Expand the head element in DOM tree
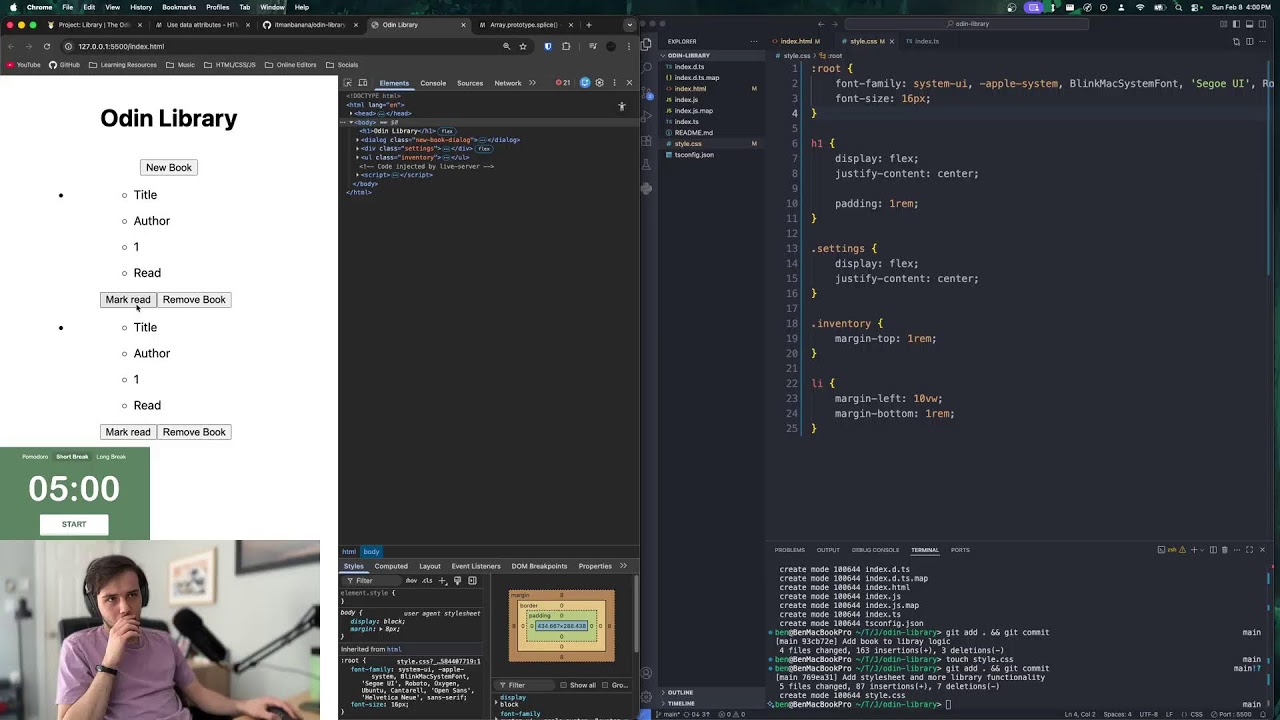This screenshot has height=720, width=1280. click(x=352, y=114)
